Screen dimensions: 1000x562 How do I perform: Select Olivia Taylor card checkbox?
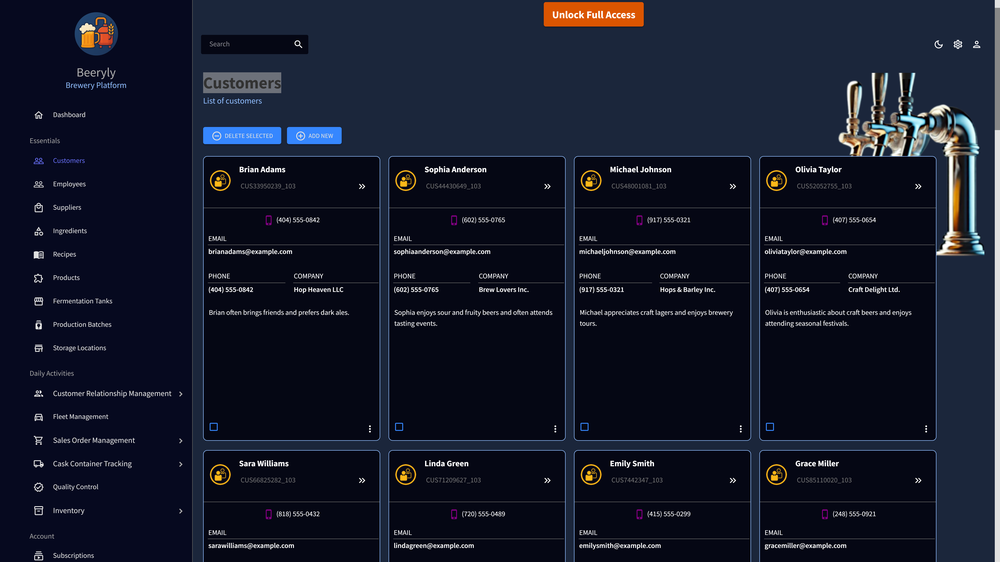[x=770, y=427]
